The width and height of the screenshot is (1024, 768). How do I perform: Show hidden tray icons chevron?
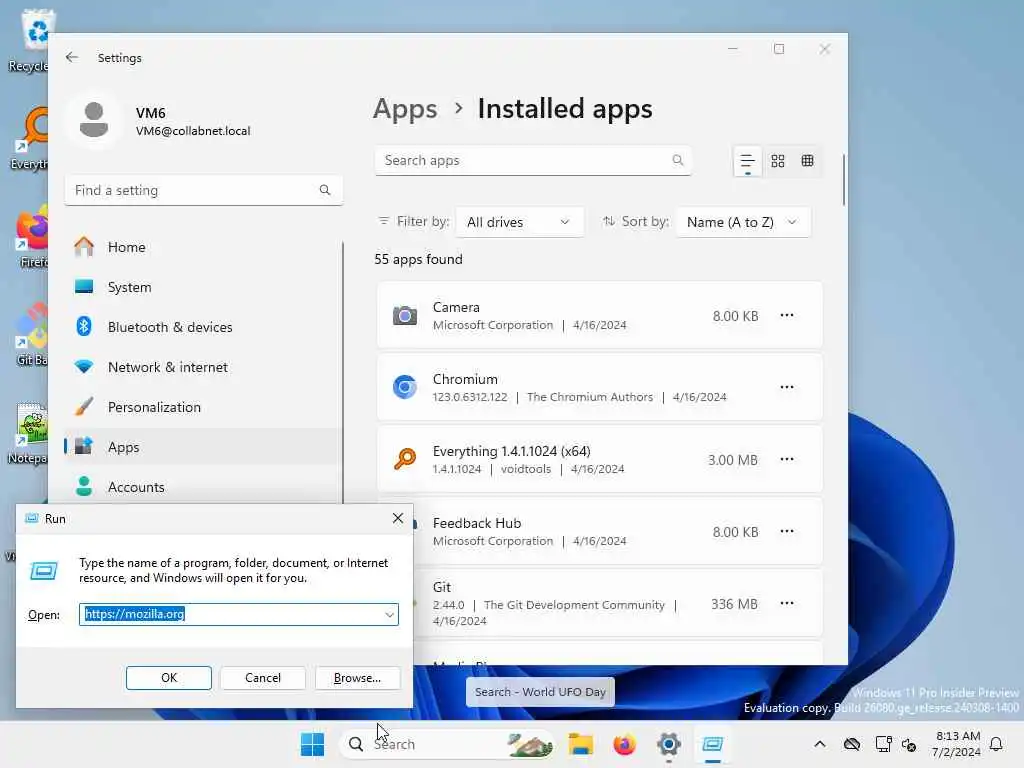tap(820, 744)
